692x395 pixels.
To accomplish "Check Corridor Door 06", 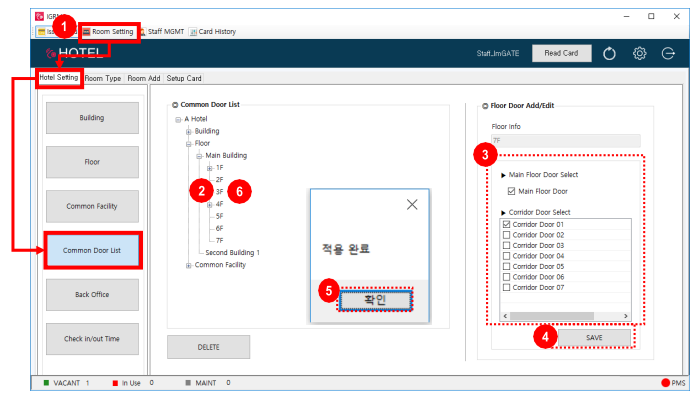I will pyautogui.click(x=507, y=277).
